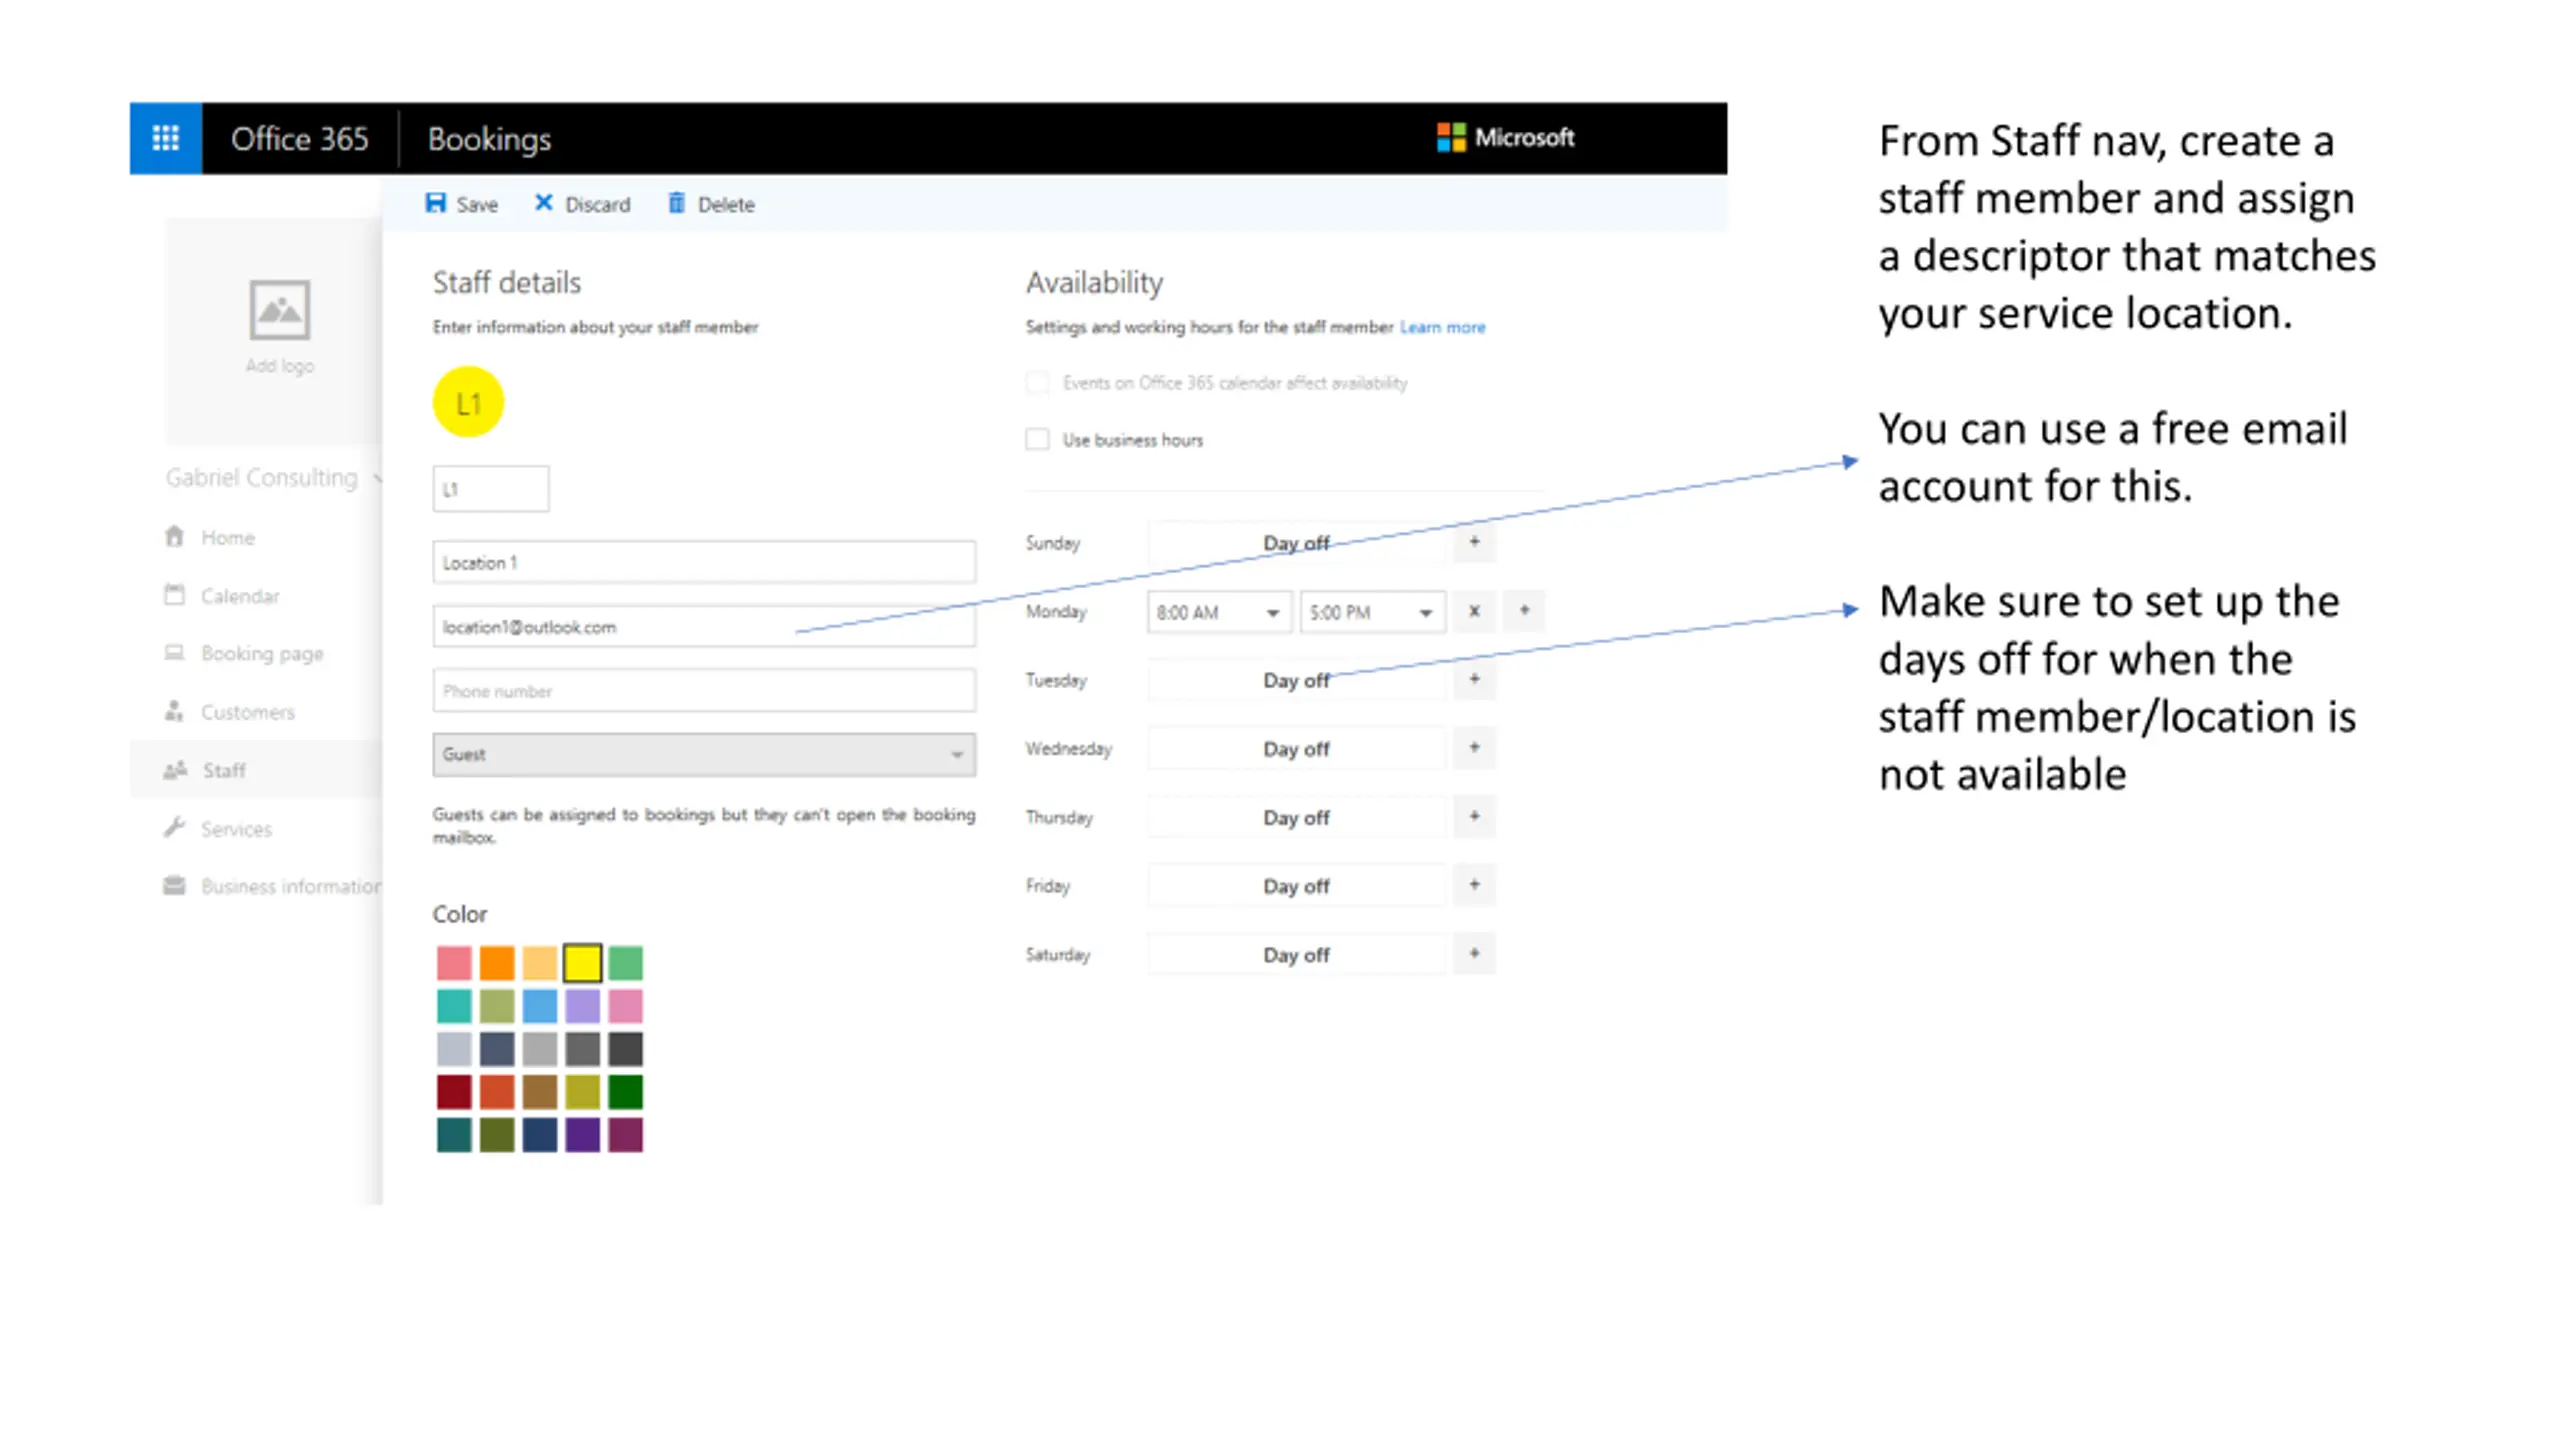The image size is (2560, 1440).
Task: Open the Calendar nav item
Action: (240, 596)
